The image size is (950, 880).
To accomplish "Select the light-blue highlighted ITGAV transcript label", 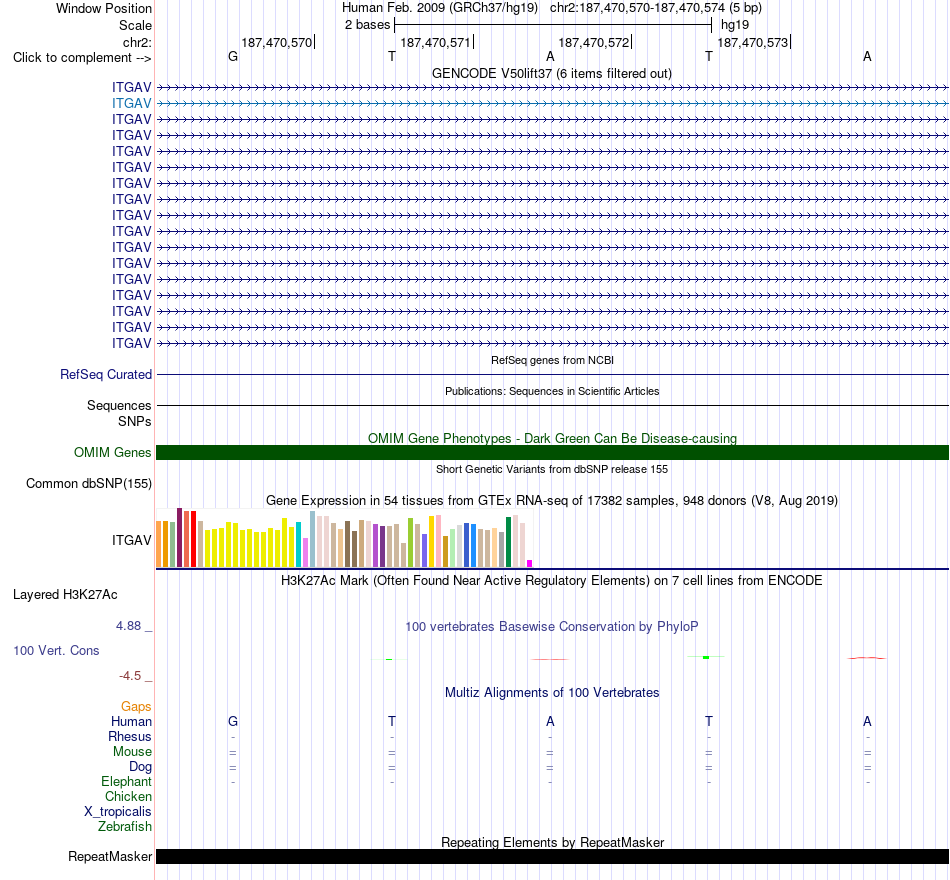I will [x=131, y=103].
